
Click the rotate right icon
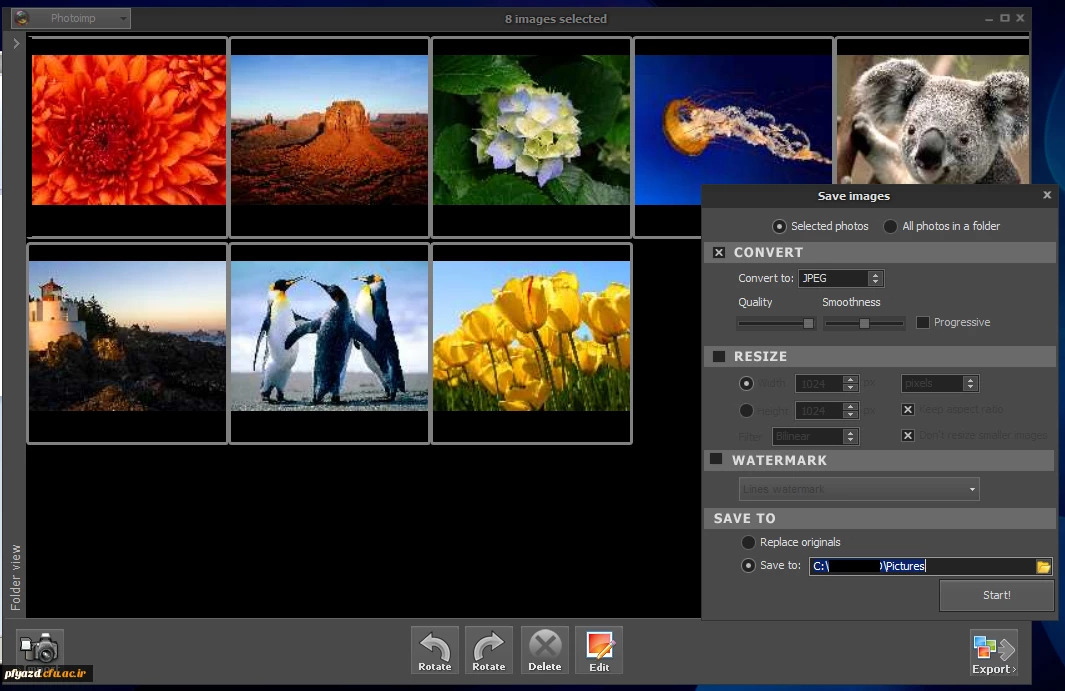[x=488, y=650]
